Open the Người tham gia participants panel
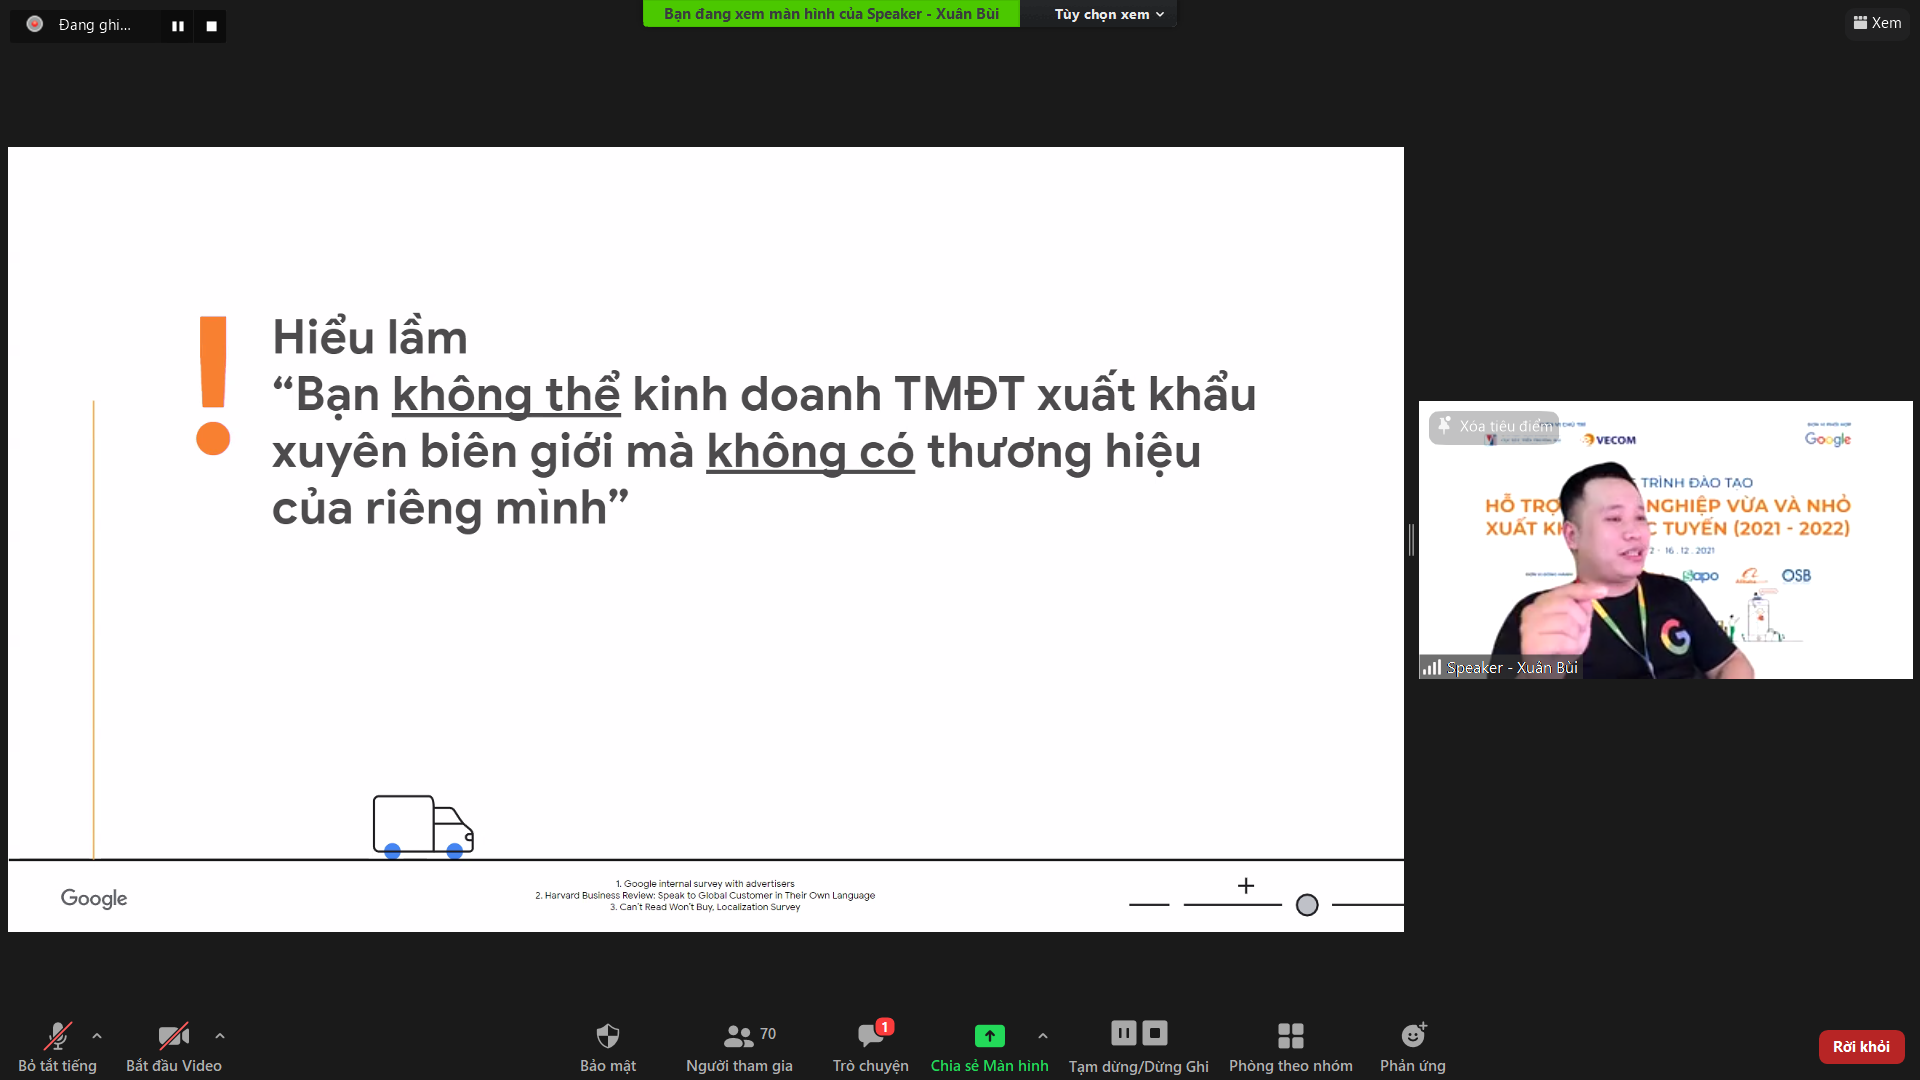The width and height of the screenshot is (1920, 1080). [x=740, y=1036]
